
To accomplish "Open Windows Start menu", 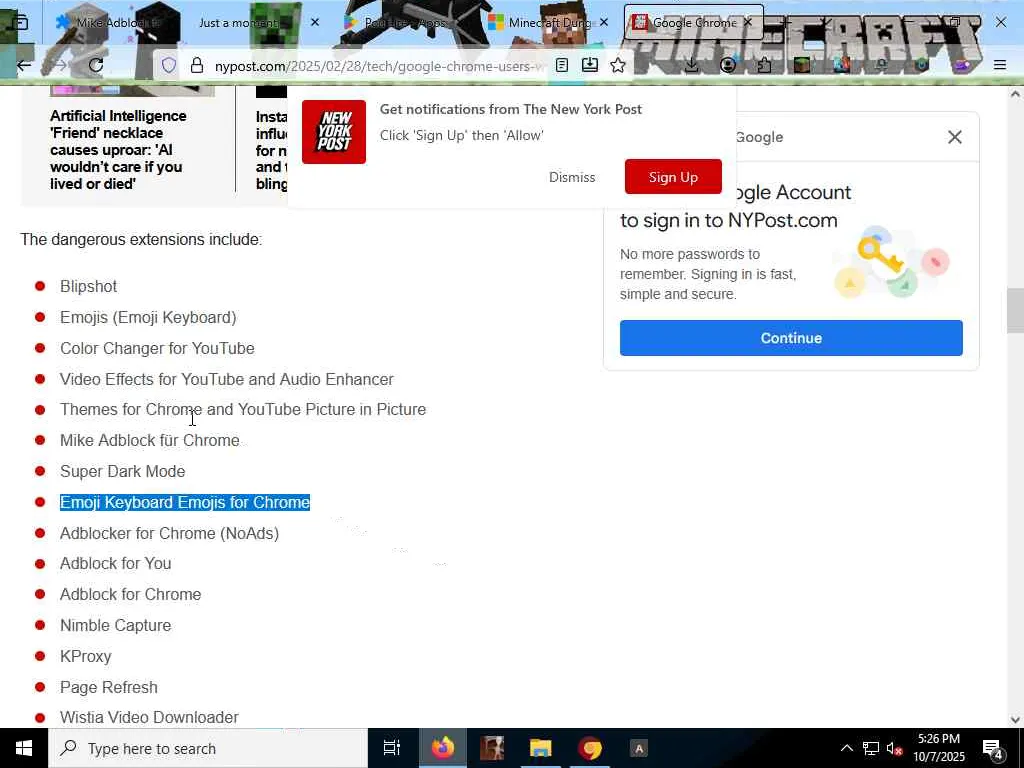I will point(24,748).
